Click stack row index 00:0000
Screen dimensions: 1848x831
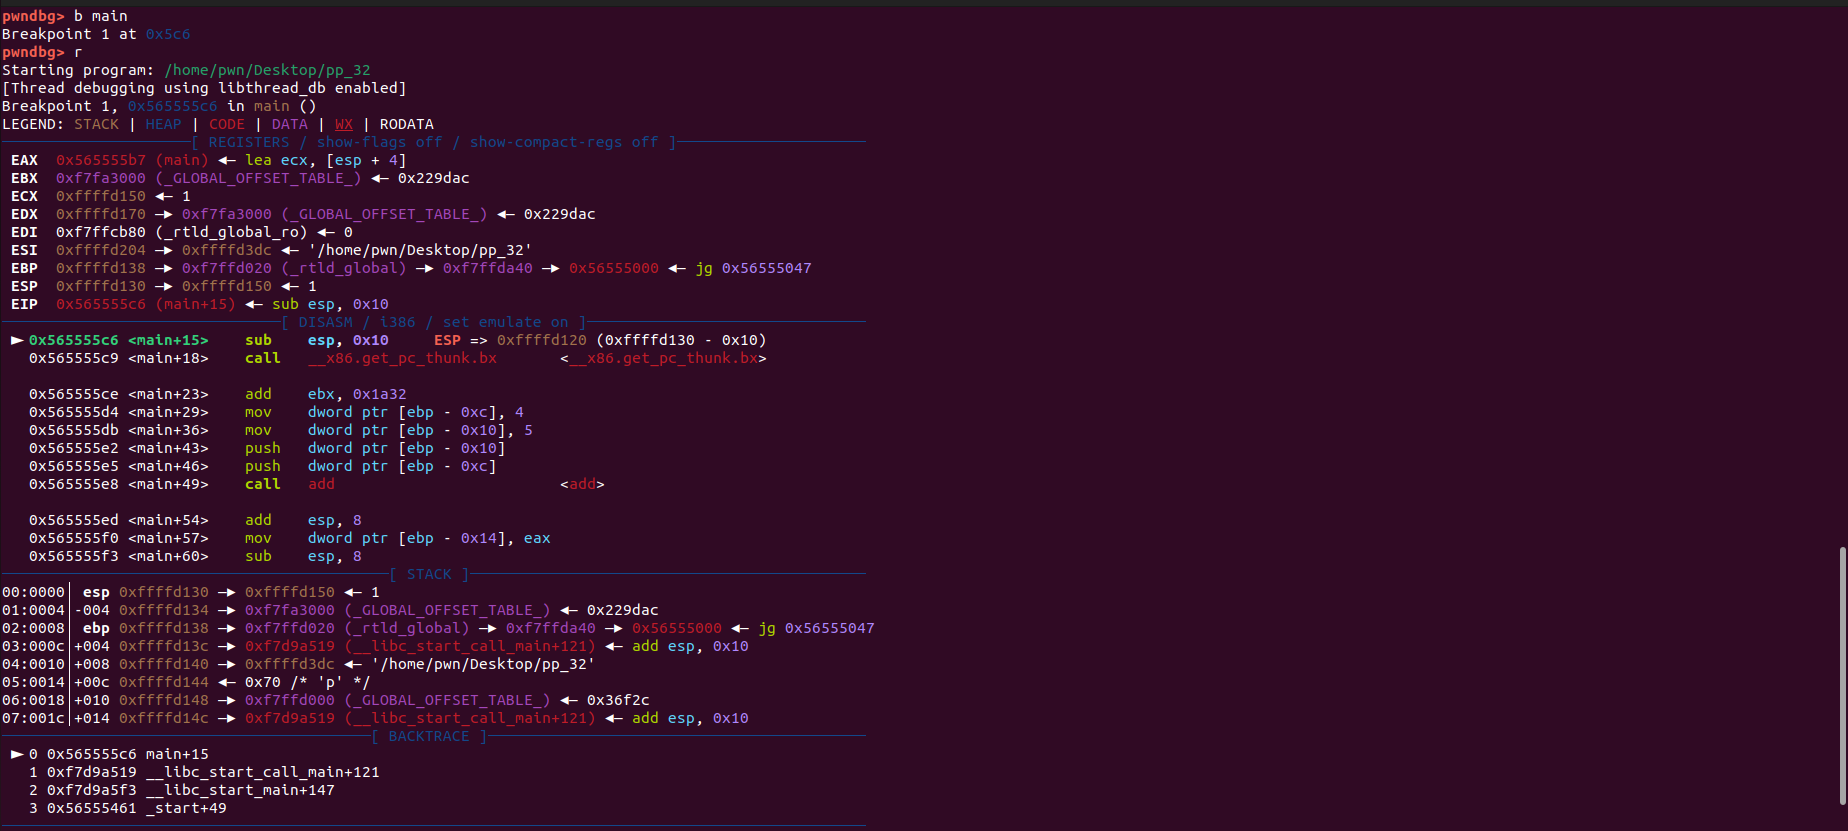click(x=33, y=592)
